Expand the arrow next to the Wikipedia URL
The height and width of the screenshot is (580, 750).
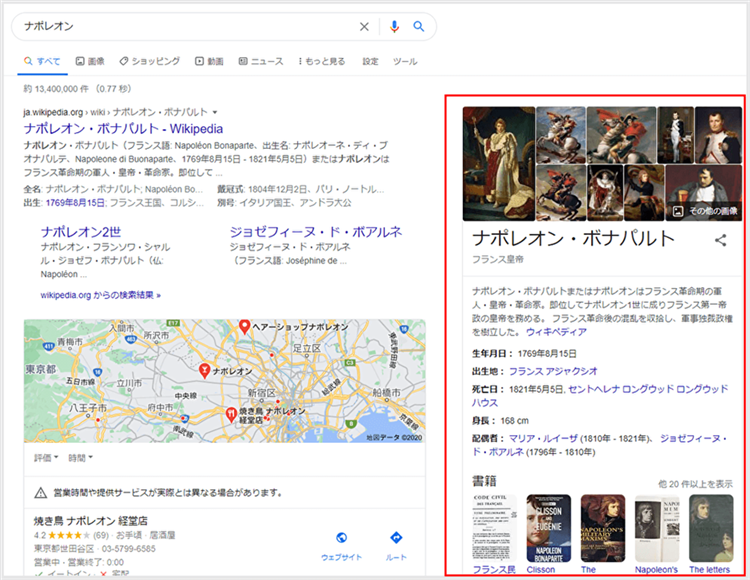pyautogui.click(x=215, y=112)
